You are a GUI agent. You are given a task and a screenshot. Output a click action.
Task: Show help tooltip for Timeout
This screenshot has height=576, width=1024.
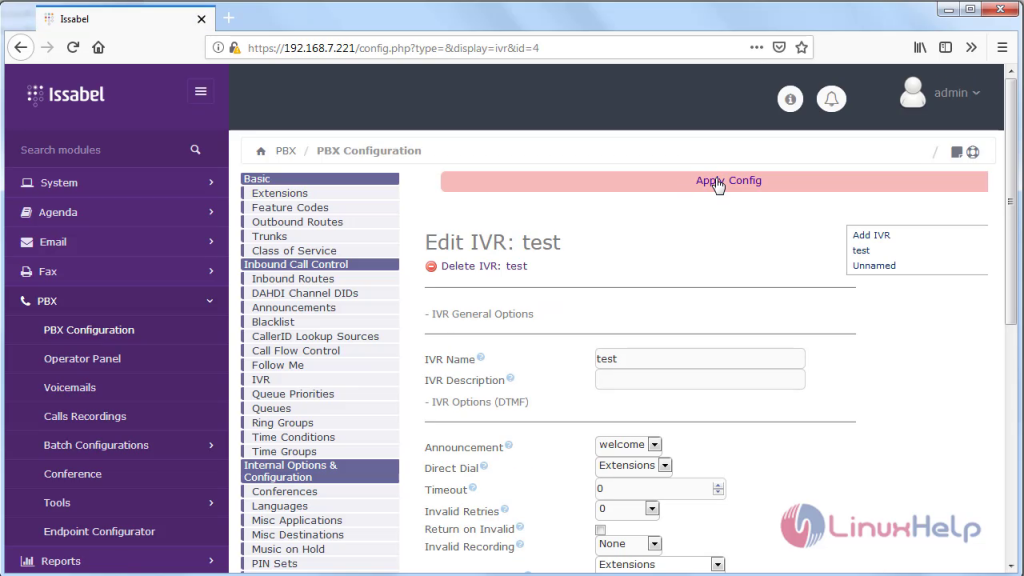point(473,487)
